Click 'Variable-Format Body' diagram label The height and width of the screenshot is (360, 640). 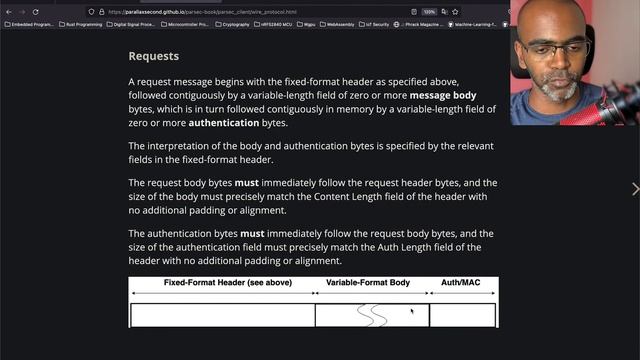tap(368, 282)
